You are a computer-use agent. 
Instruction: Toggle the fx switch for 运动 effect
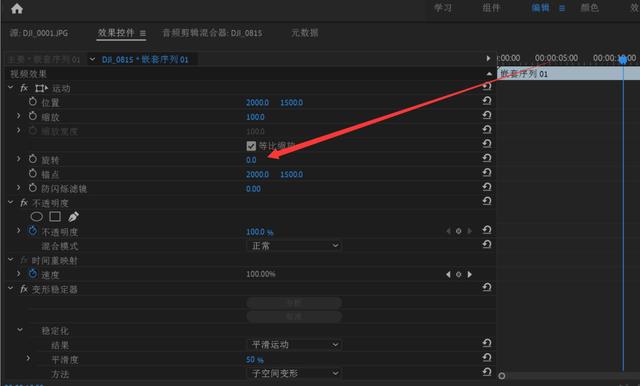pyautogui.click(x=24, y=88)
